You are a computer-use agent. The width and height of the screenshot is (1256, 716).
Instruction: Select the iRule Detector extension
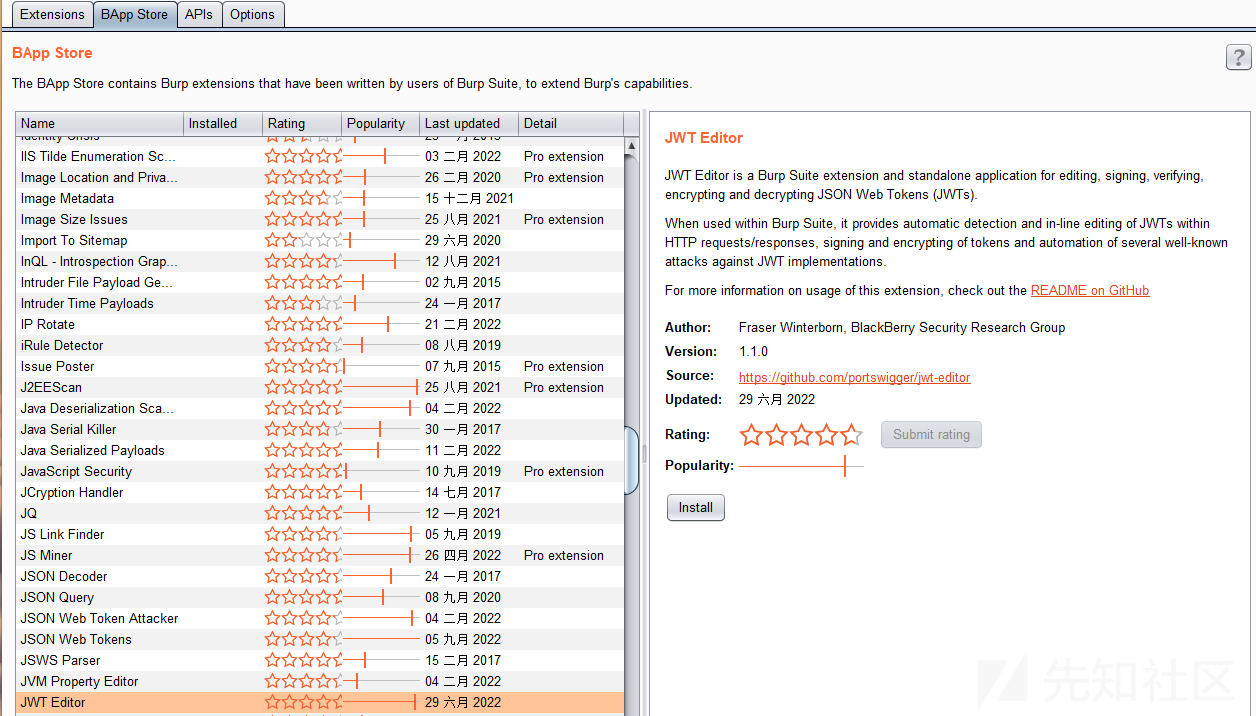62,345
